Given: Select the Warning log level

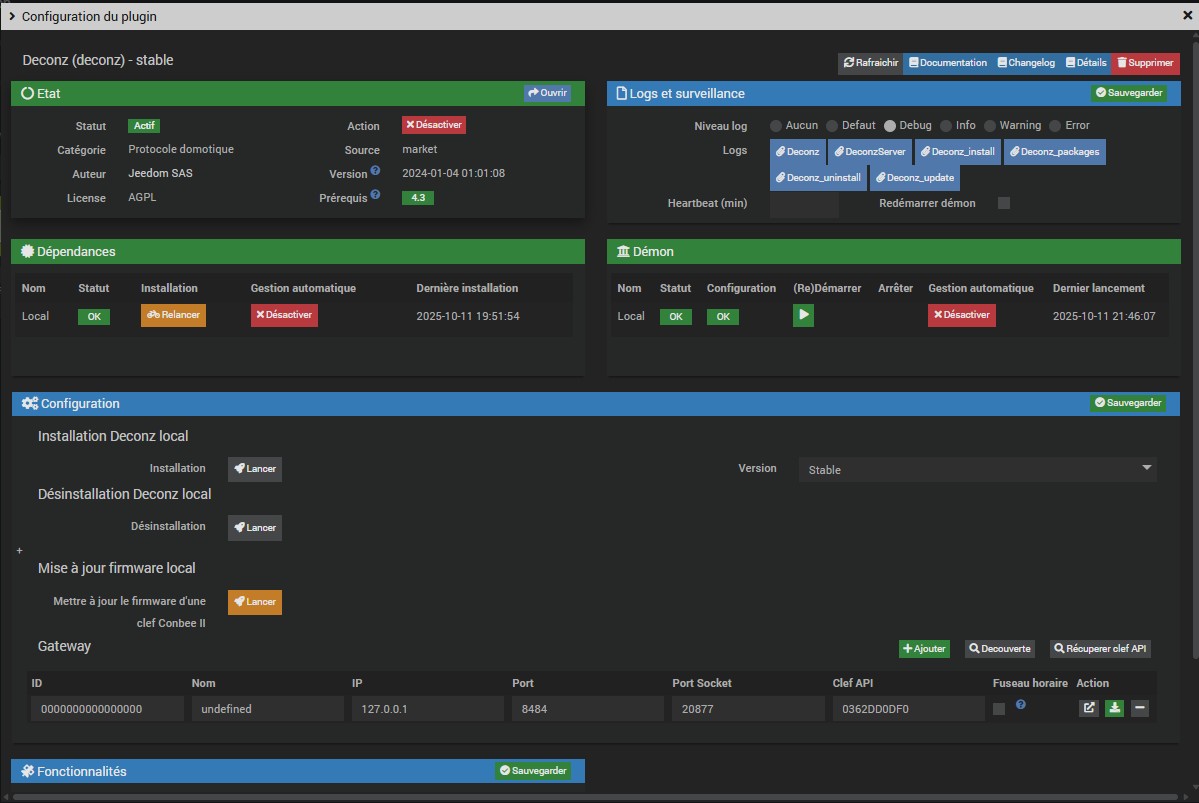Looking at the screenshot, I should click(990, 126).
